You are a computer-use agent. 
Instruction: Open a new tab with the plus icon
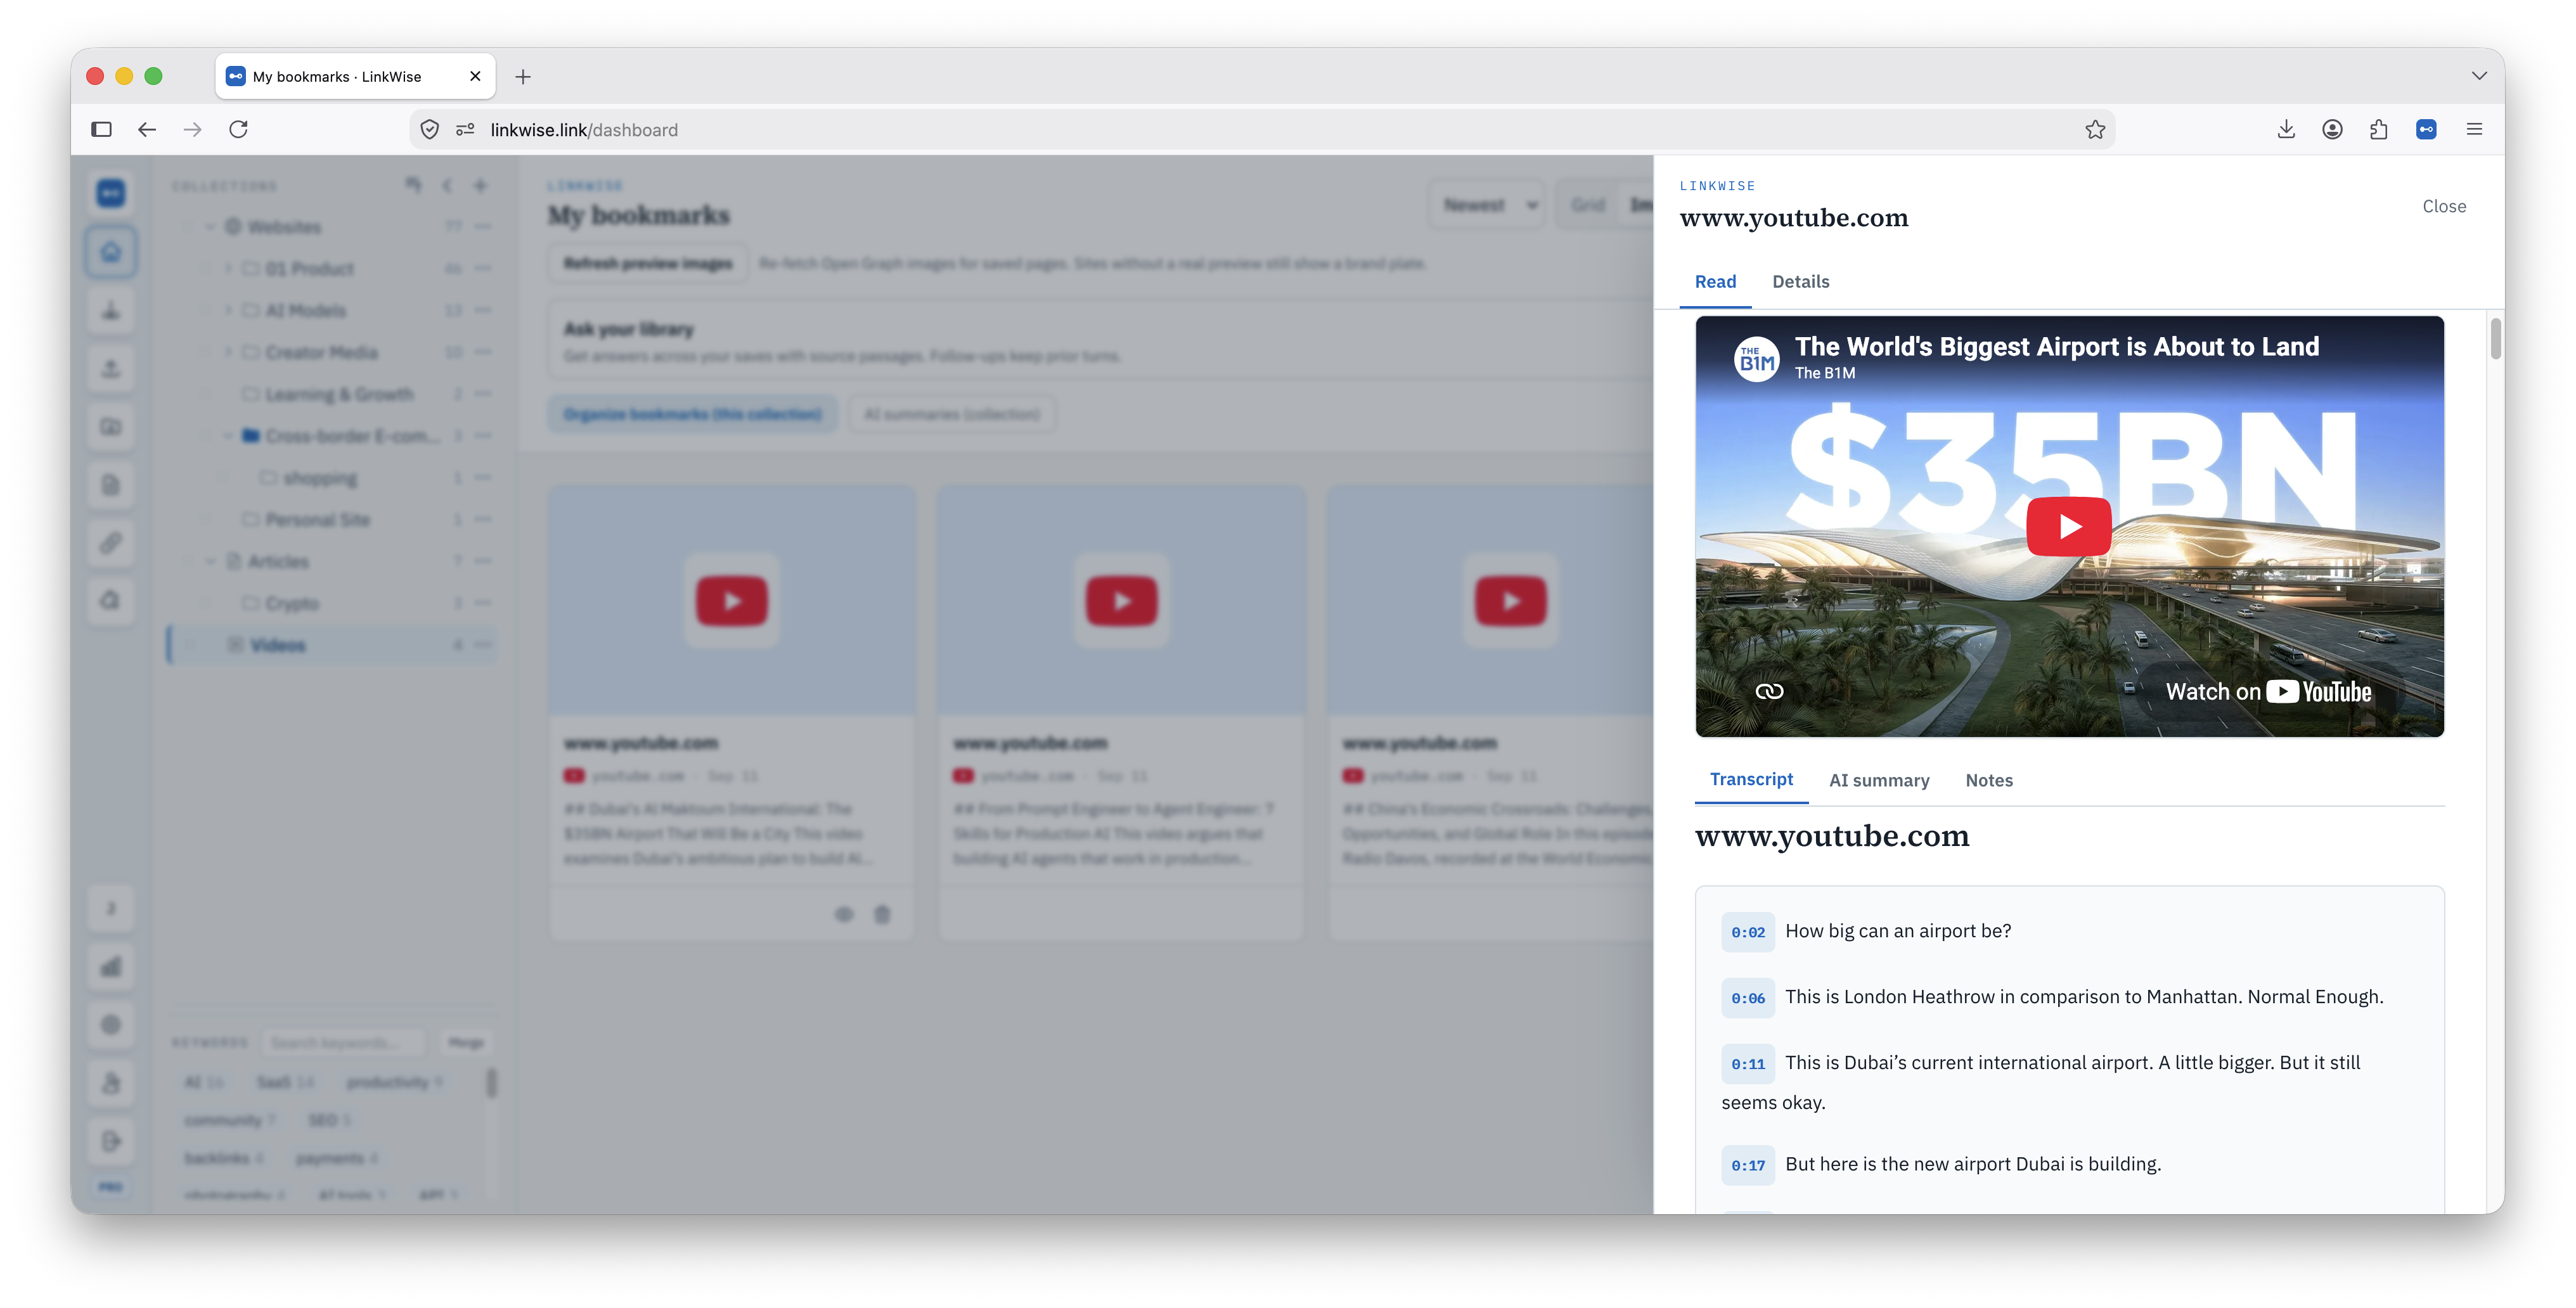tap(523, 77)
